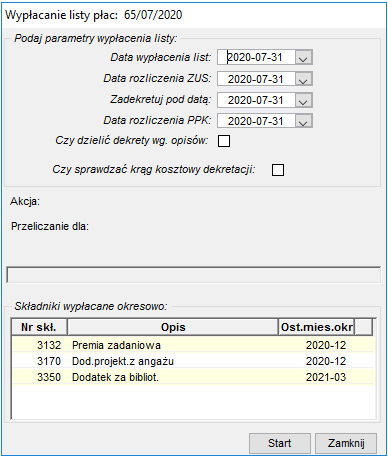Click component number 3132
388x457 pixels.
pos(49,345)
